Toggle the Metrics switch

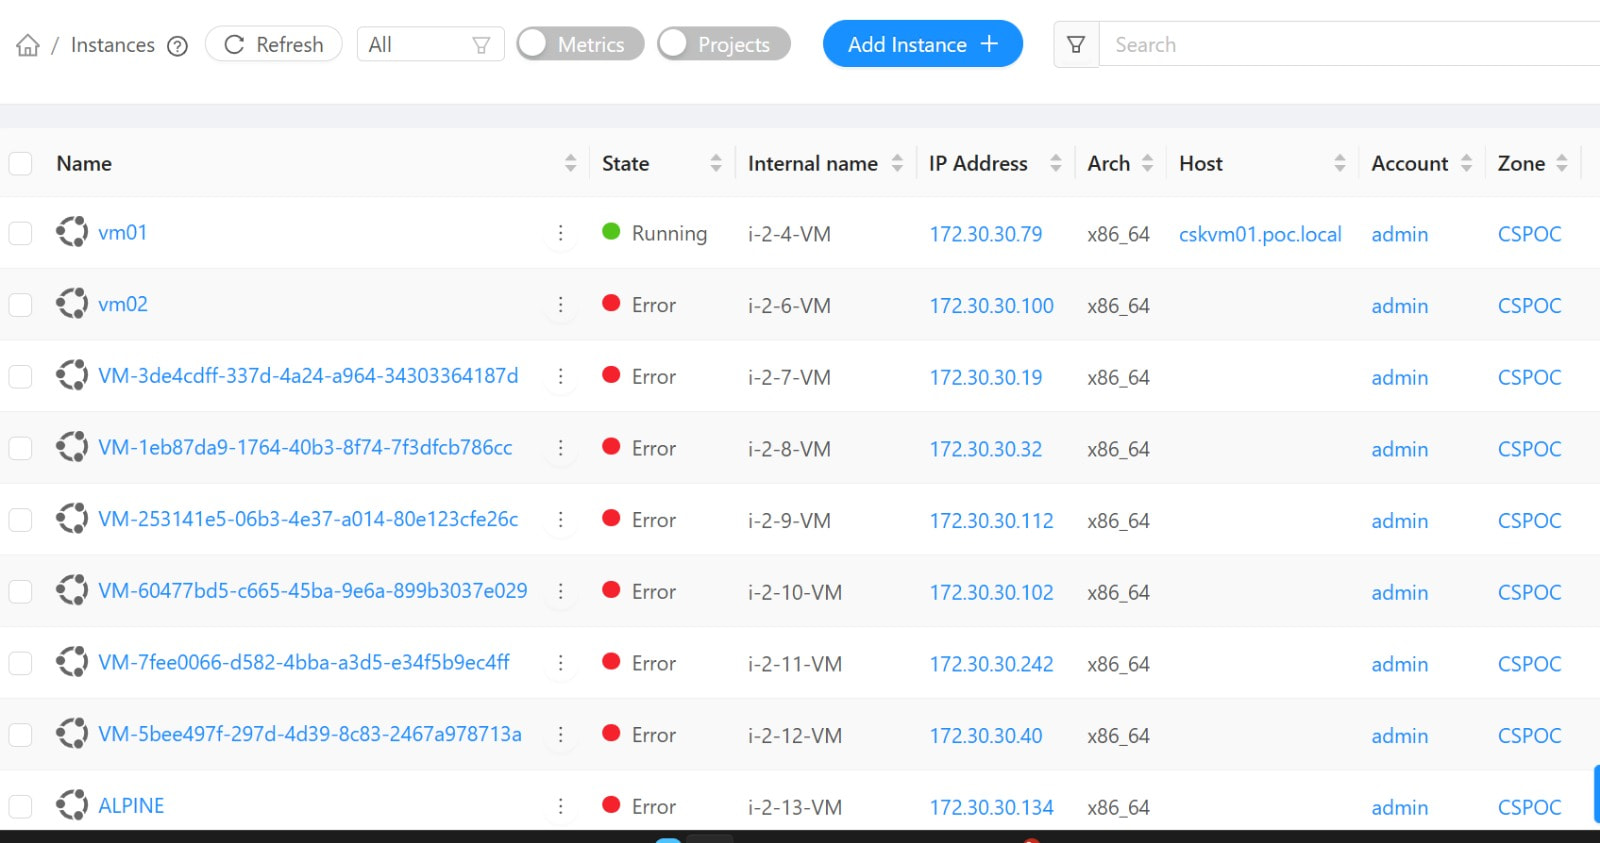click(x=580, y=44)
